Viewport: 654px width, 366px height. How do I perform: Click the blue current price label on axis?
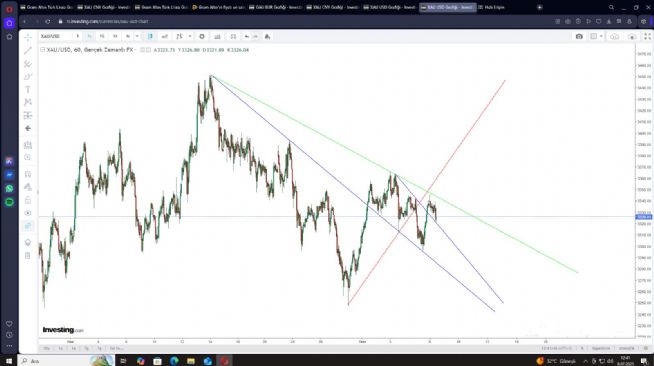click(644, 217)
